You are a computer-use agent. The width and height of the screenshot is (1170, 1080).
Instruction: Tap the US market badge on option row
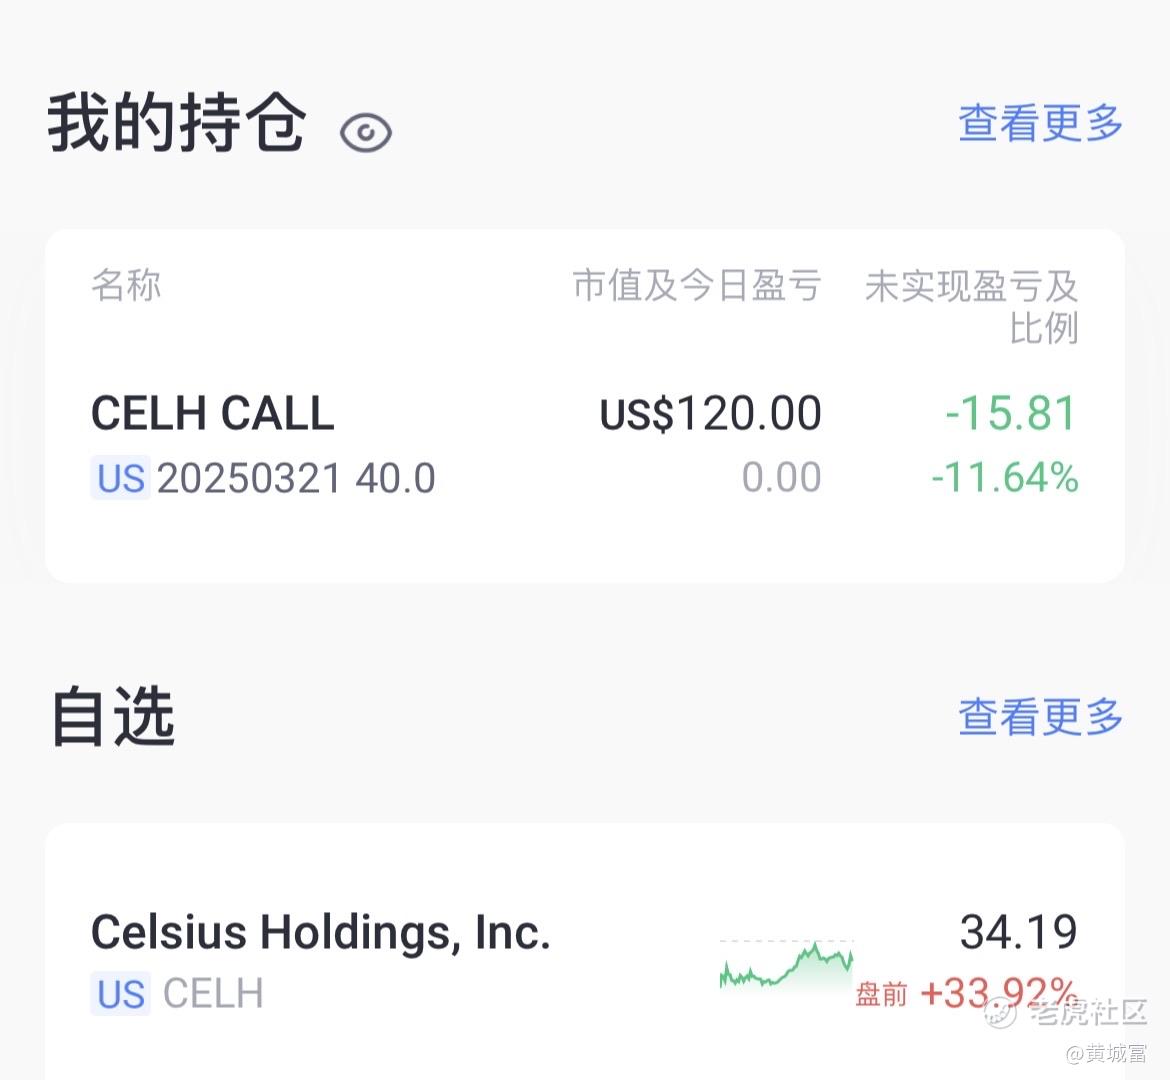point(120,478)
